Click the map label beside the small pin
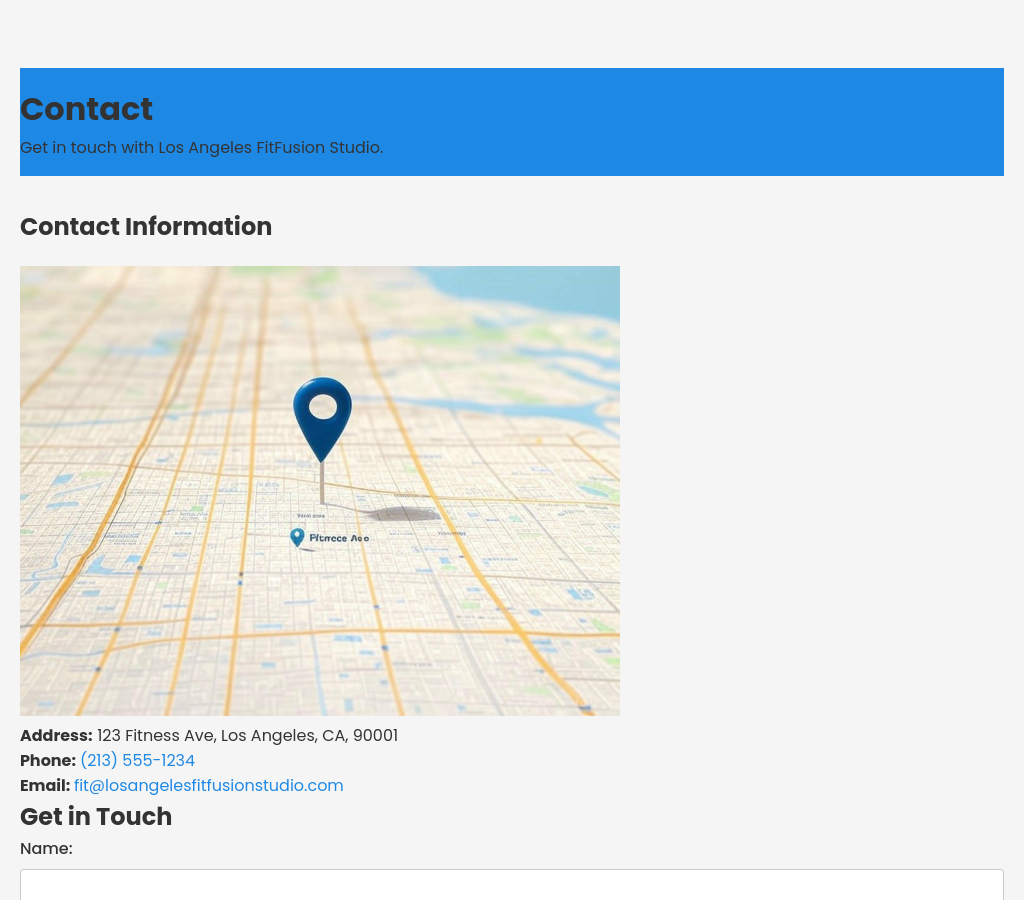 click(339, 538)
